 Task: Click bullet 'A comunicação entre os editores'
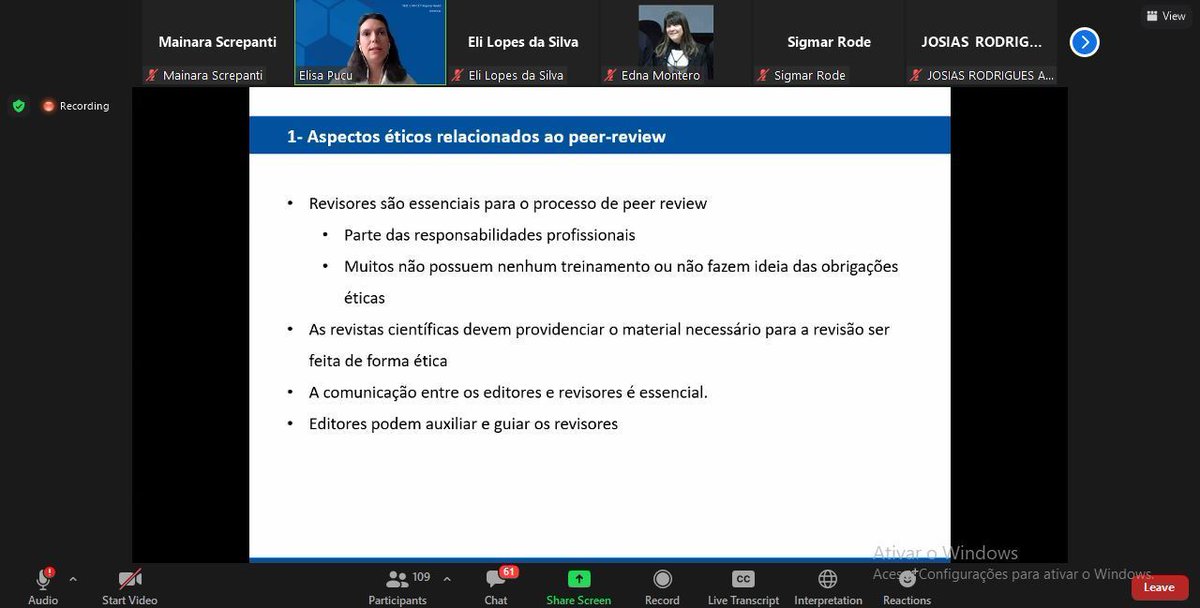pyautogui.click(x=508, y=392)
